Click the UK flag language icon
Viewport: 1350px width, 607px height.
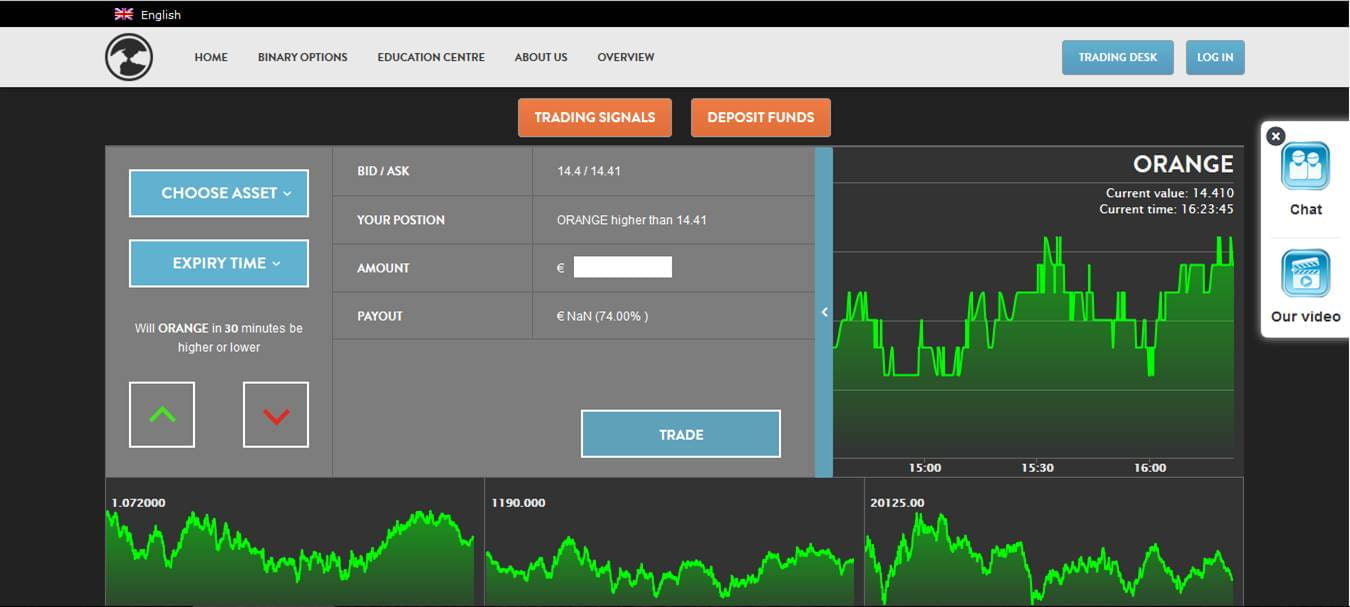[124, 14]
